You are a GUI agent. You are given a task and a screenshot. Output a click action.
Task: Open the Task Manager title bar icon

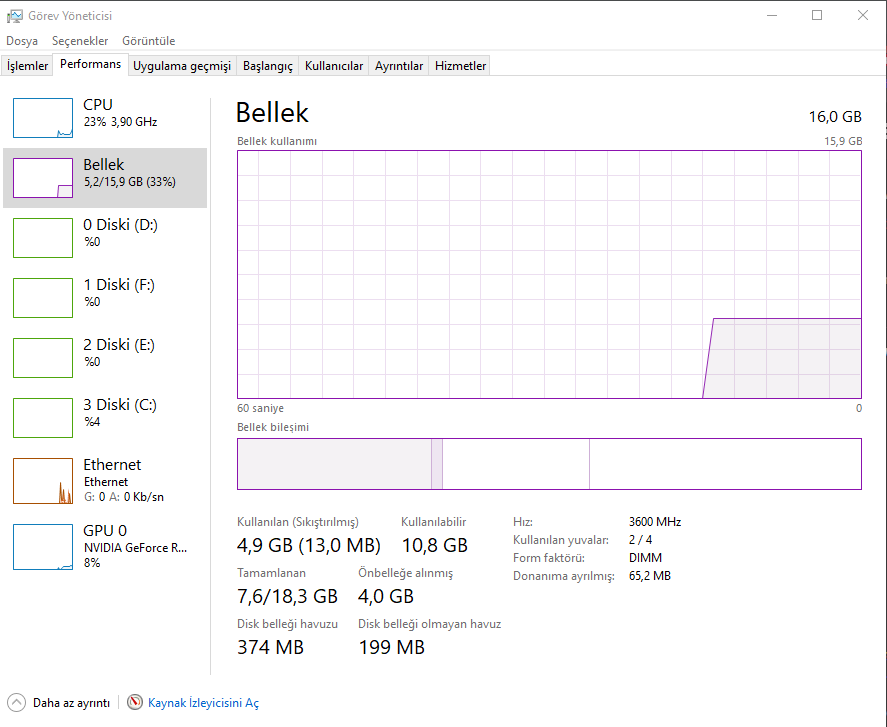pos(14,16)
